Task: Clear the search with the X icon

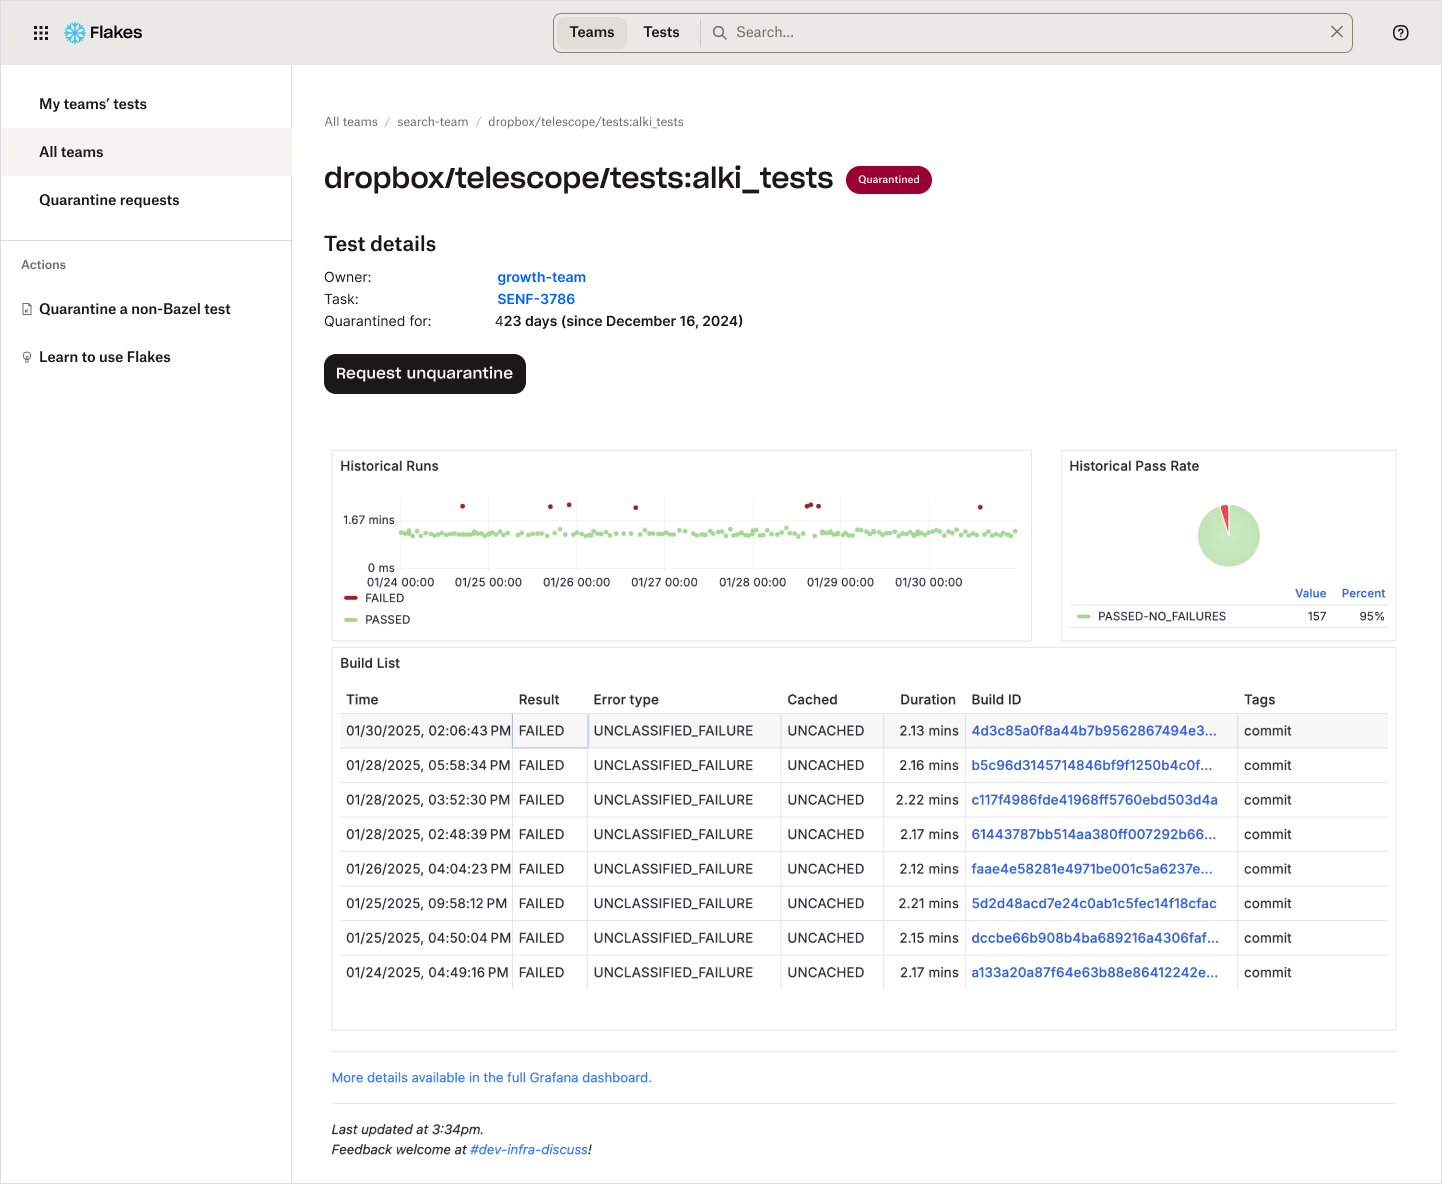Action: click(x=1337, y=32)
